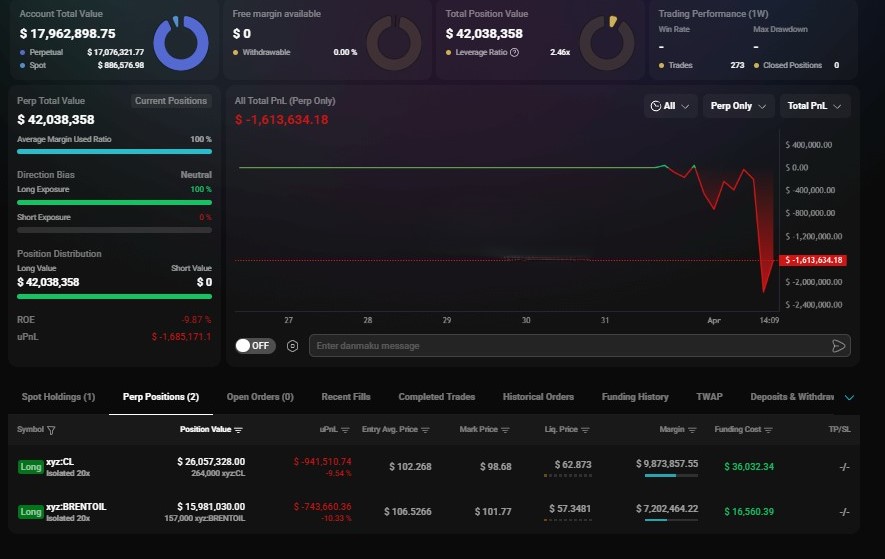
Task: Click the clock icon in the All selector
Action: point(655,106)
